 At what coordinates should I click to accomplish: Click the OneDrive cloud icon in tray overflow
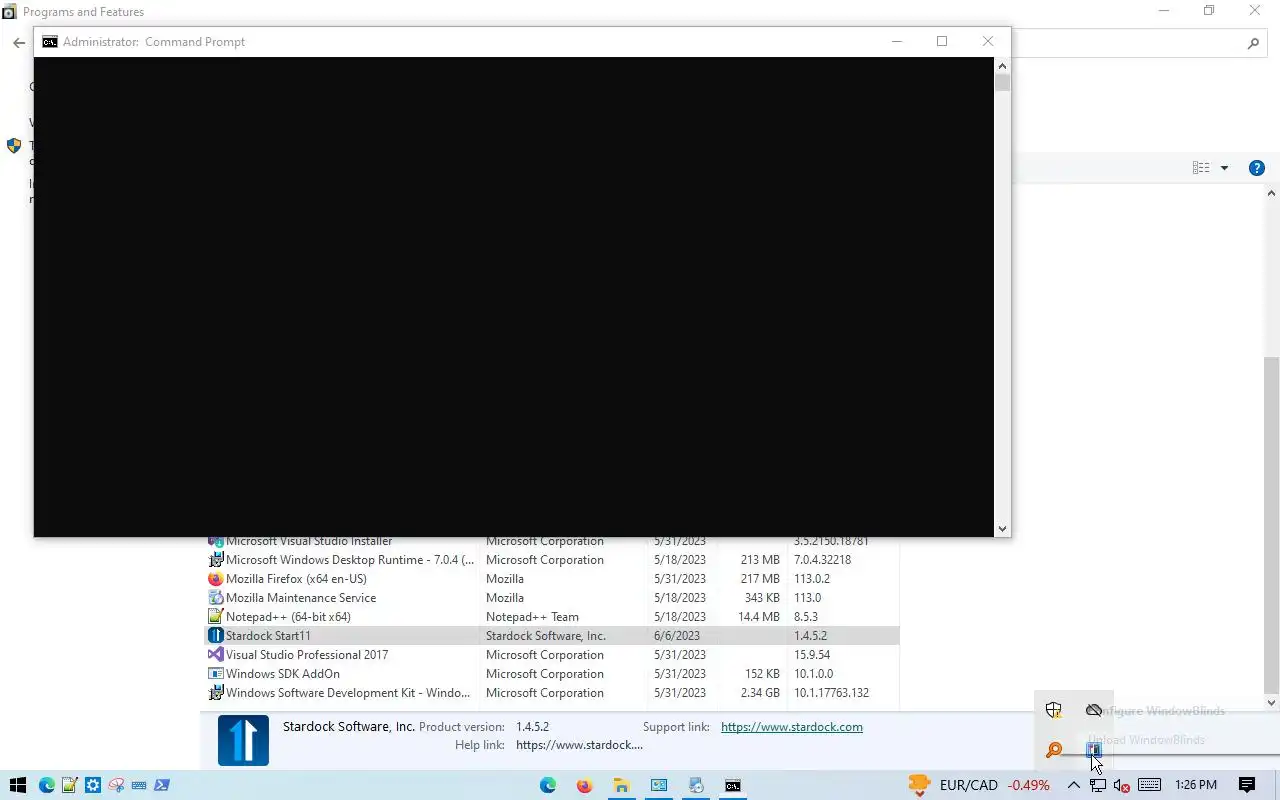1094,710
